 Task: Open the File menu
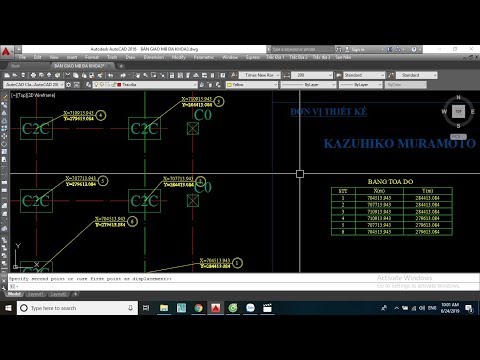point(22,57)
